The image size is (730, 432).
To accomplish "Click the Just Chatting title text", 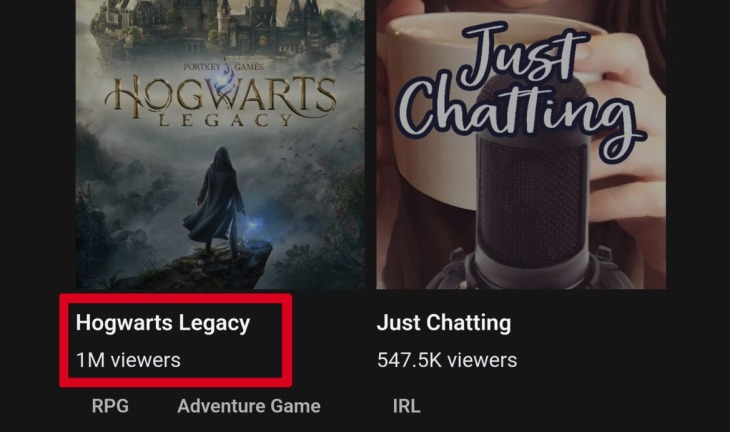I will tap(444, 323).
